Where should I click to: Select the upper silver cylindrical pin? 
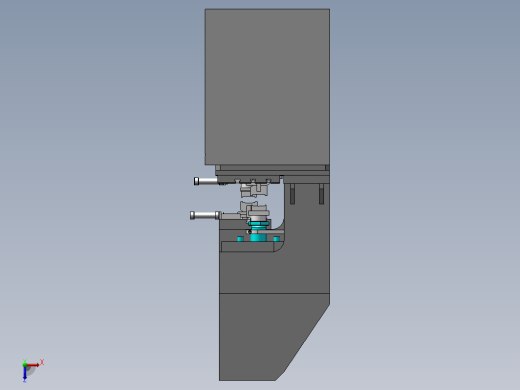(206, 181)
